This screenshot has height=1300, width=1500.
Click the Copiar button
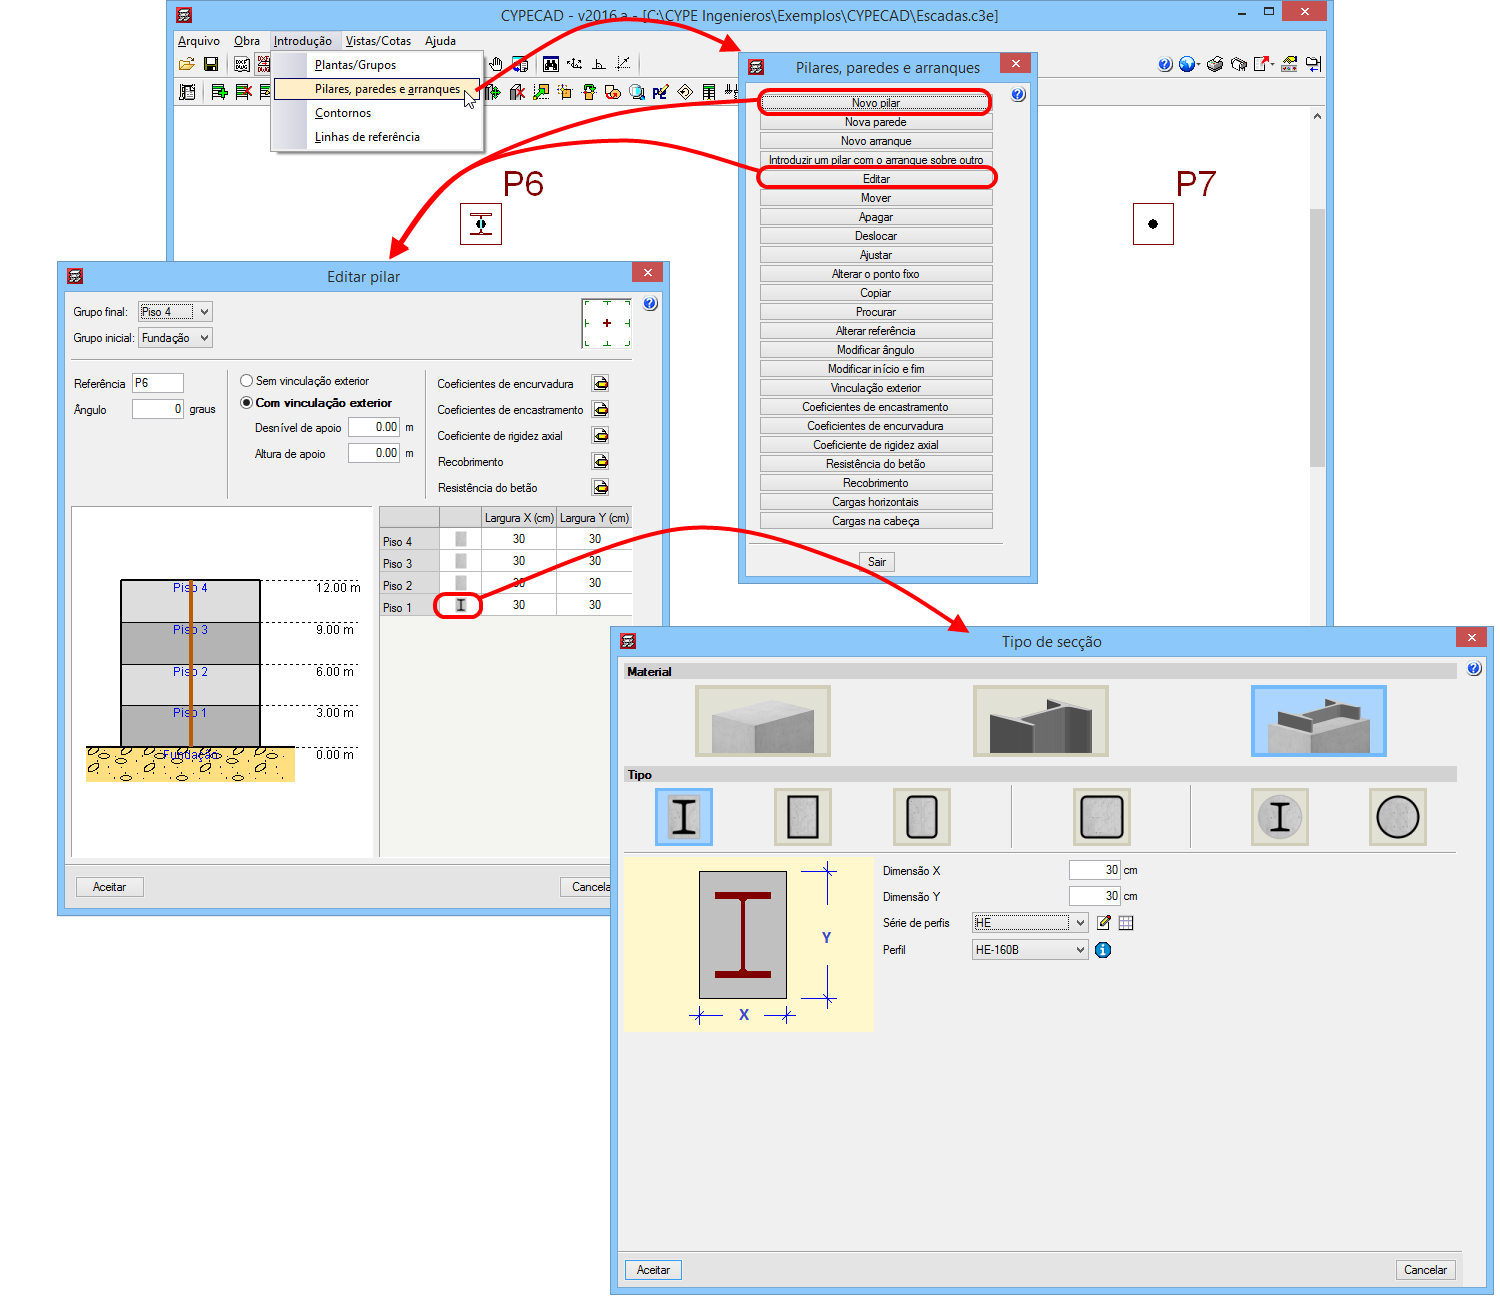coord(876,293)
